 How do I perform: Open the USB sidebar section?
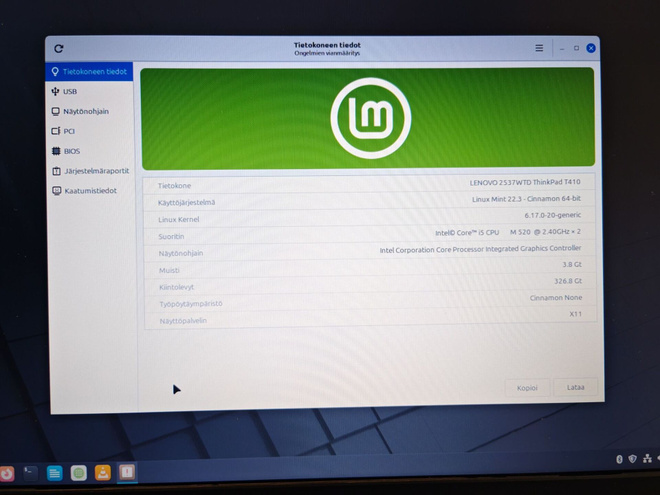90,91
